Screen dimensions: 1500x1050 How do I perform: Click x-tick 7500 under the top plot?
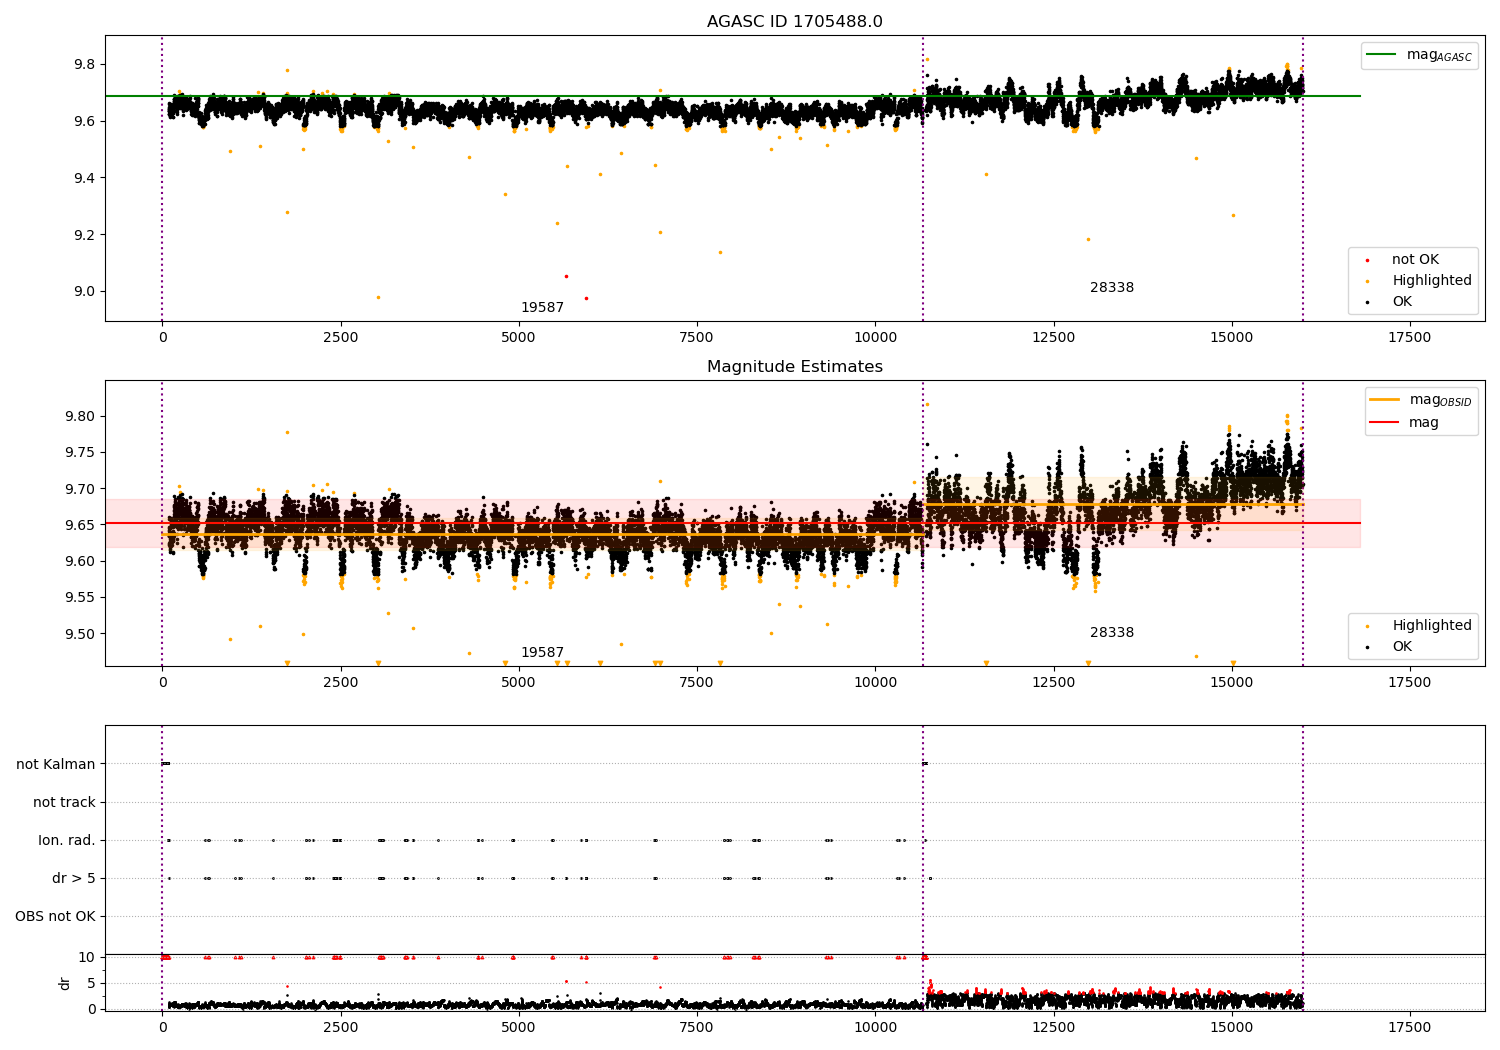[x=697, y=338]
